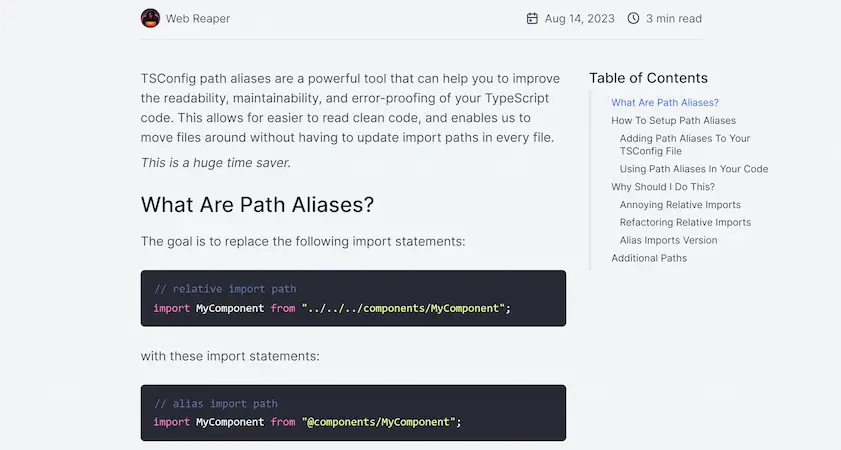Jump to What Are Path Aliases? section

coord(665,102)
